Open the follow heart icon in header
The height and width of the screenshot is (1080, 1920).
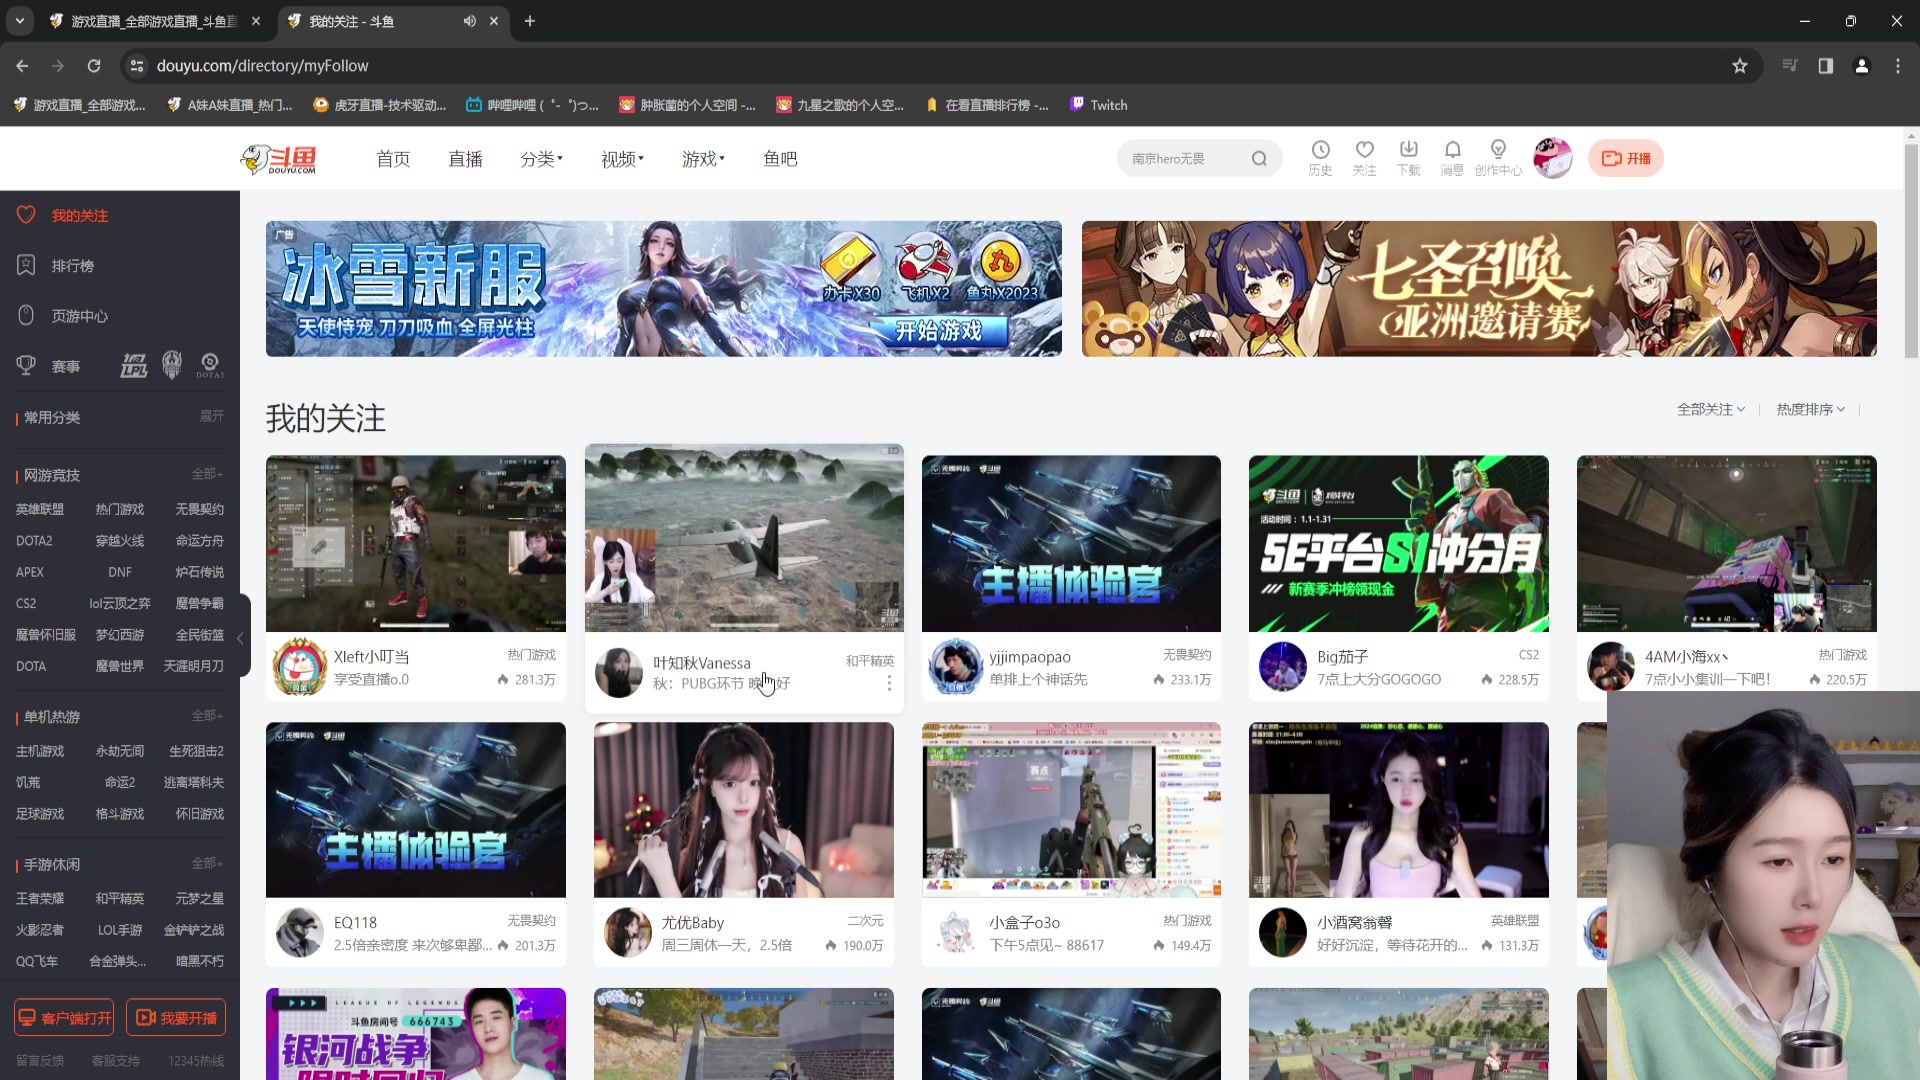1364,158
